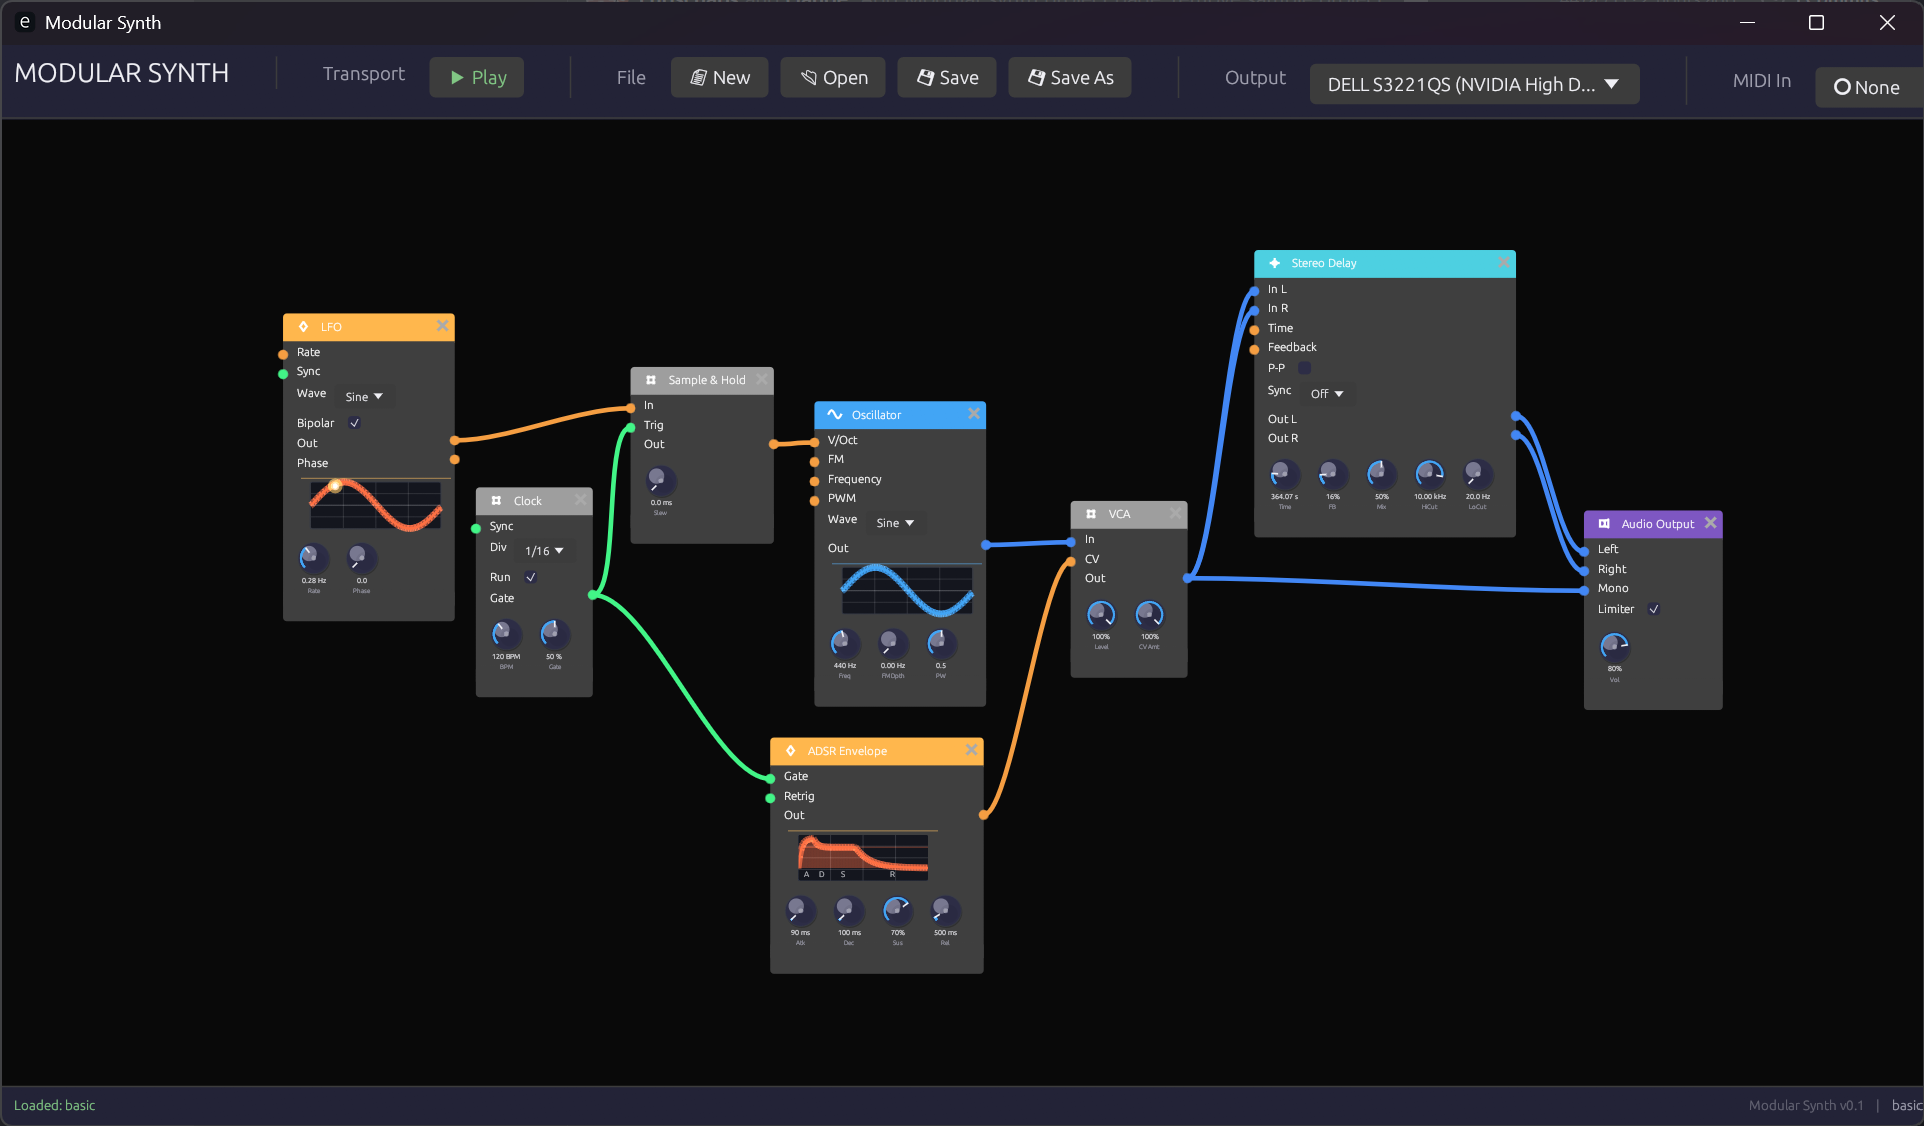The height and width of the screenshot is (1126, 1924).
Task: Click the New file button
Action: point(719,77)
